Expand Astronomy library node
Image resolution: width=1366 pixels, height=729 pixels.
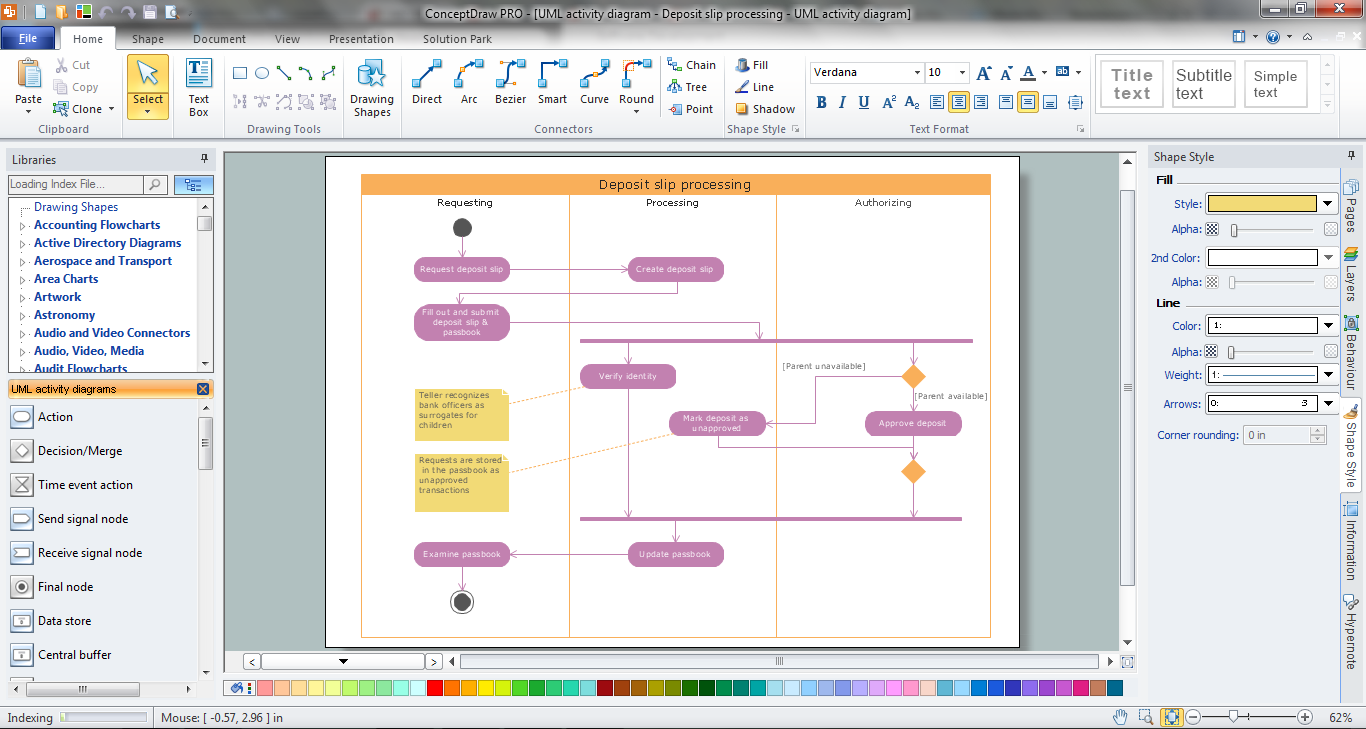(23, 316)
